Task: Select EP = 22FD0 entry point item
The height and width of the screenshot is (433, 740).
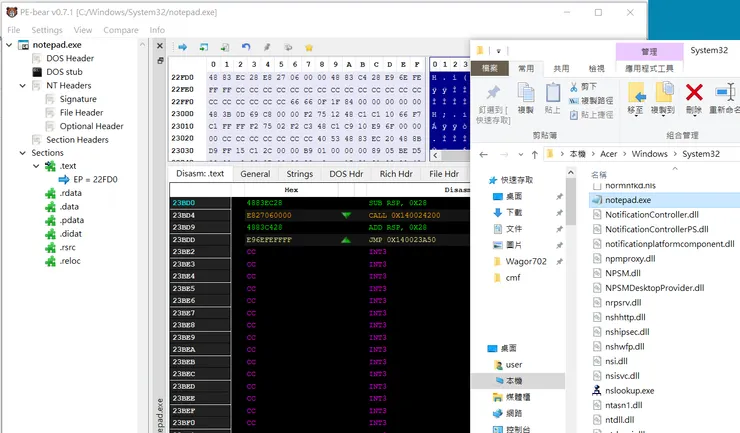Action: 95,179
